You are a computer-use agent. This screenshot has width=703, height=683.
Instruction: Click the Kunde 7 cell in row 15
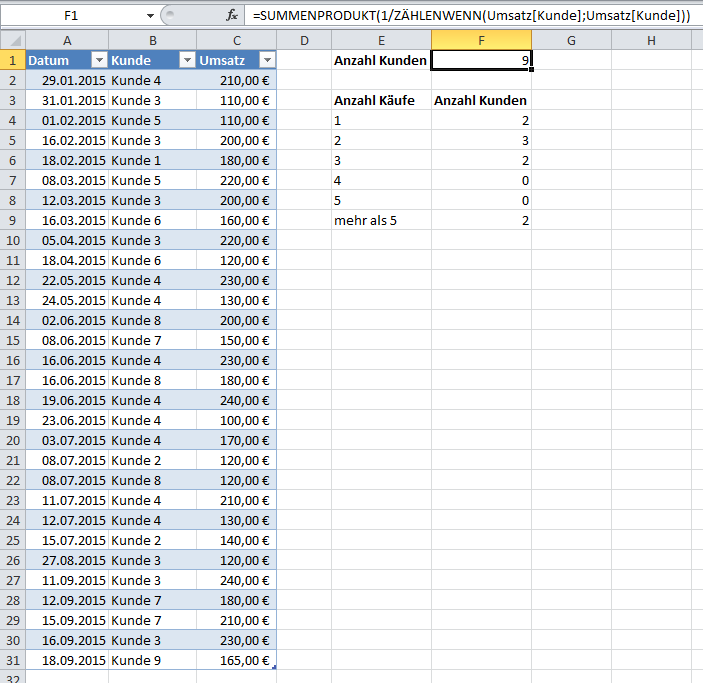(152, 340)
